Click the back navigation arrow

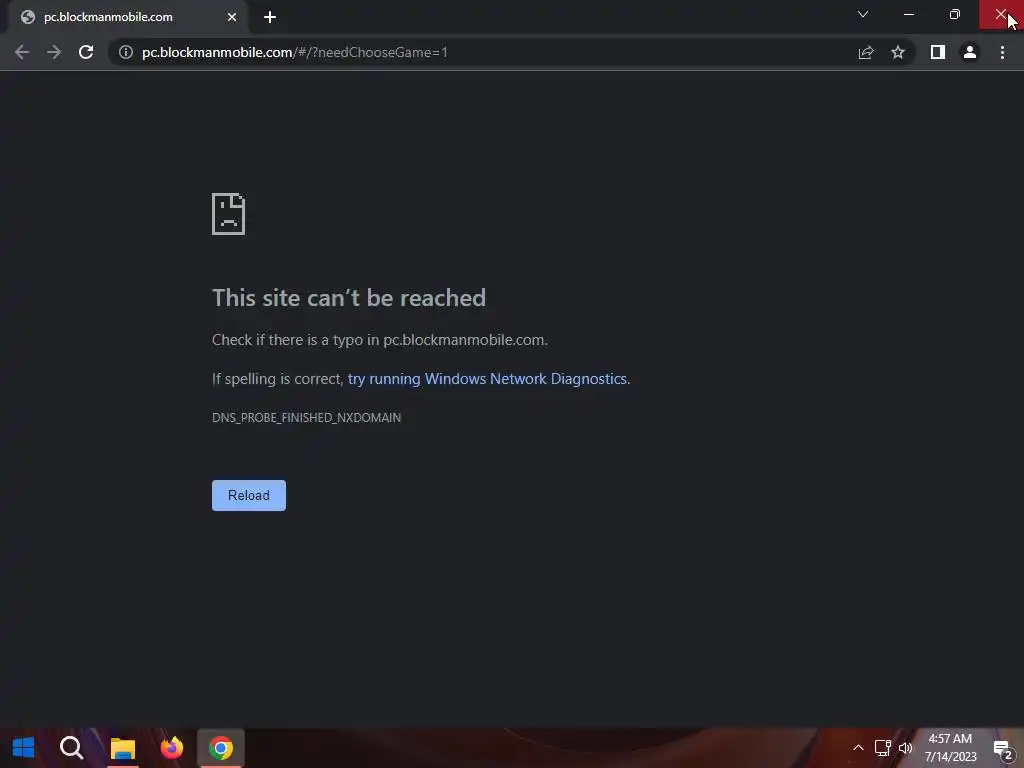pos(22,52)
